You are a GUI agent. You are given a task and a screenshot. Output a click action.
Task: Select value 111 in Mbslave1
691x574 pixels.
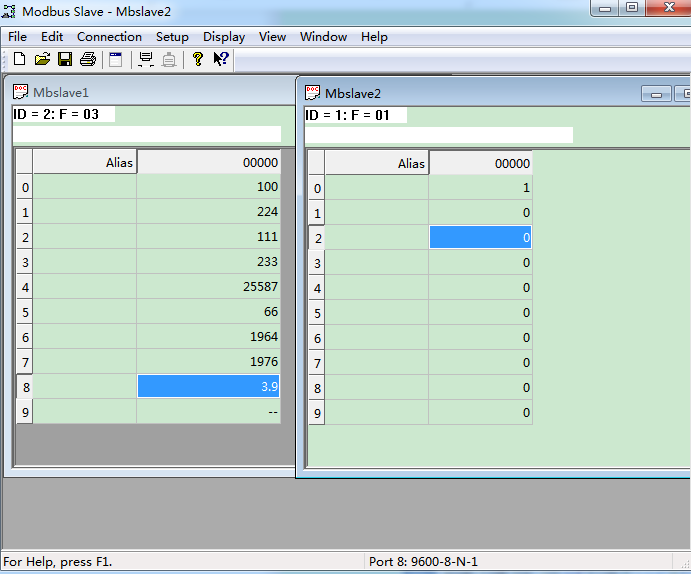208,237
